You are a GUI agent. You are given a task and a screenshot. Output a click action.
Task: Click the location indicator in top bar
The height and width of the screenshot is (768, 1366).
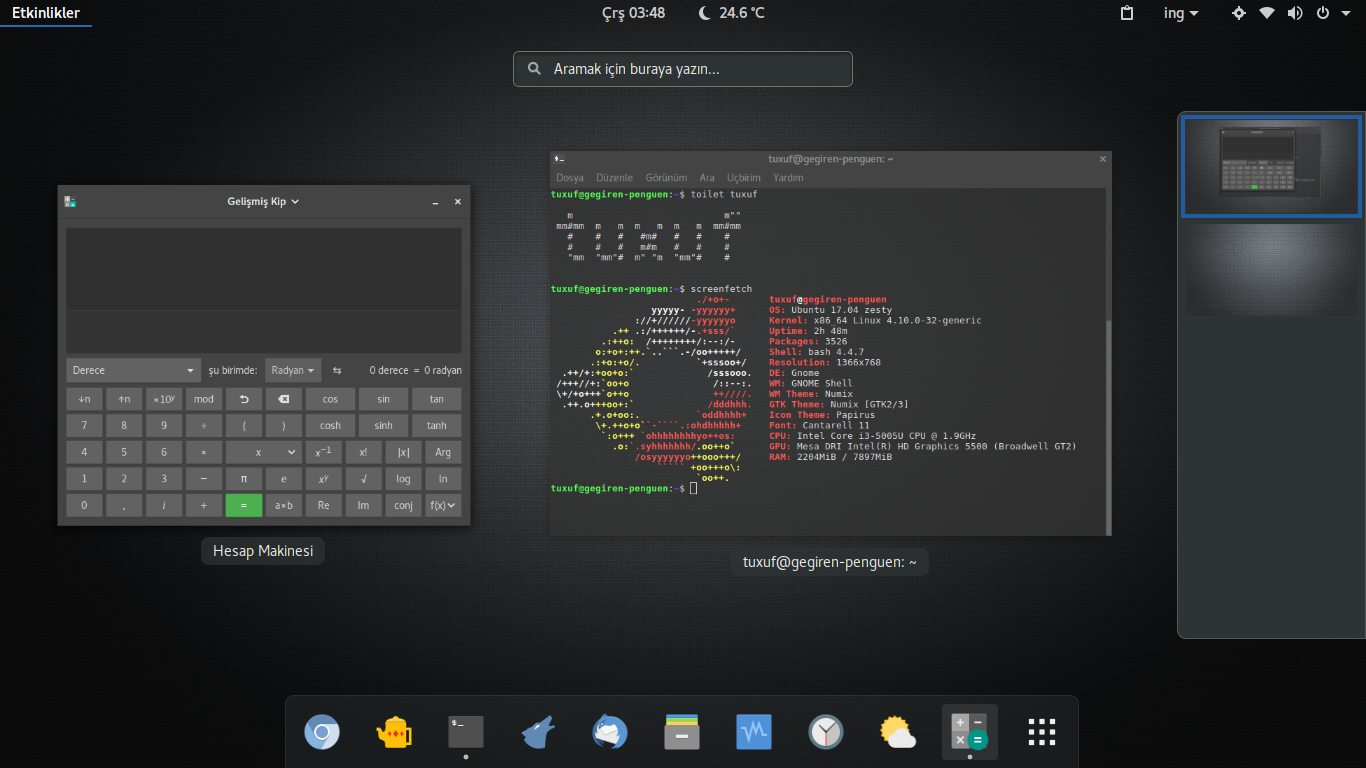click(x=1239, y=13)
